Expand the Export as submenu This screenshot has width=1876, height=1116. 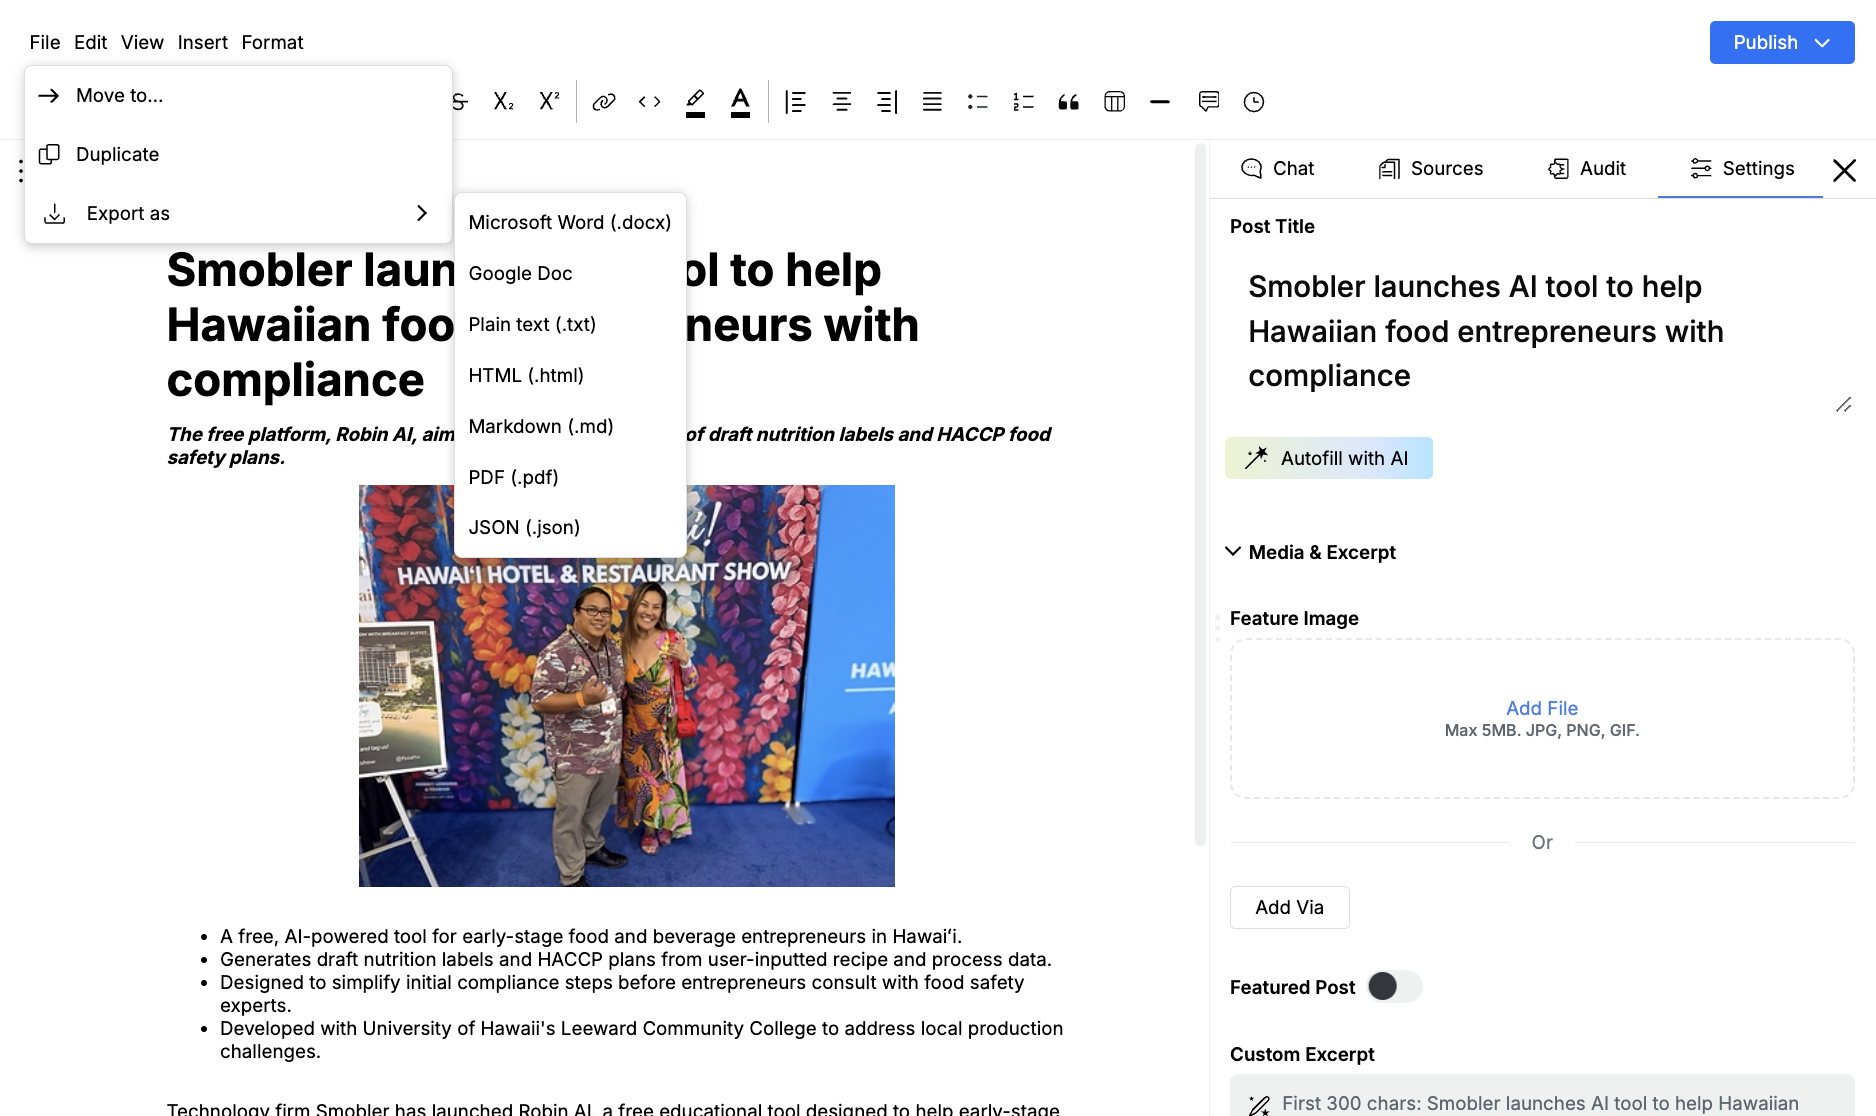point(238,213)
